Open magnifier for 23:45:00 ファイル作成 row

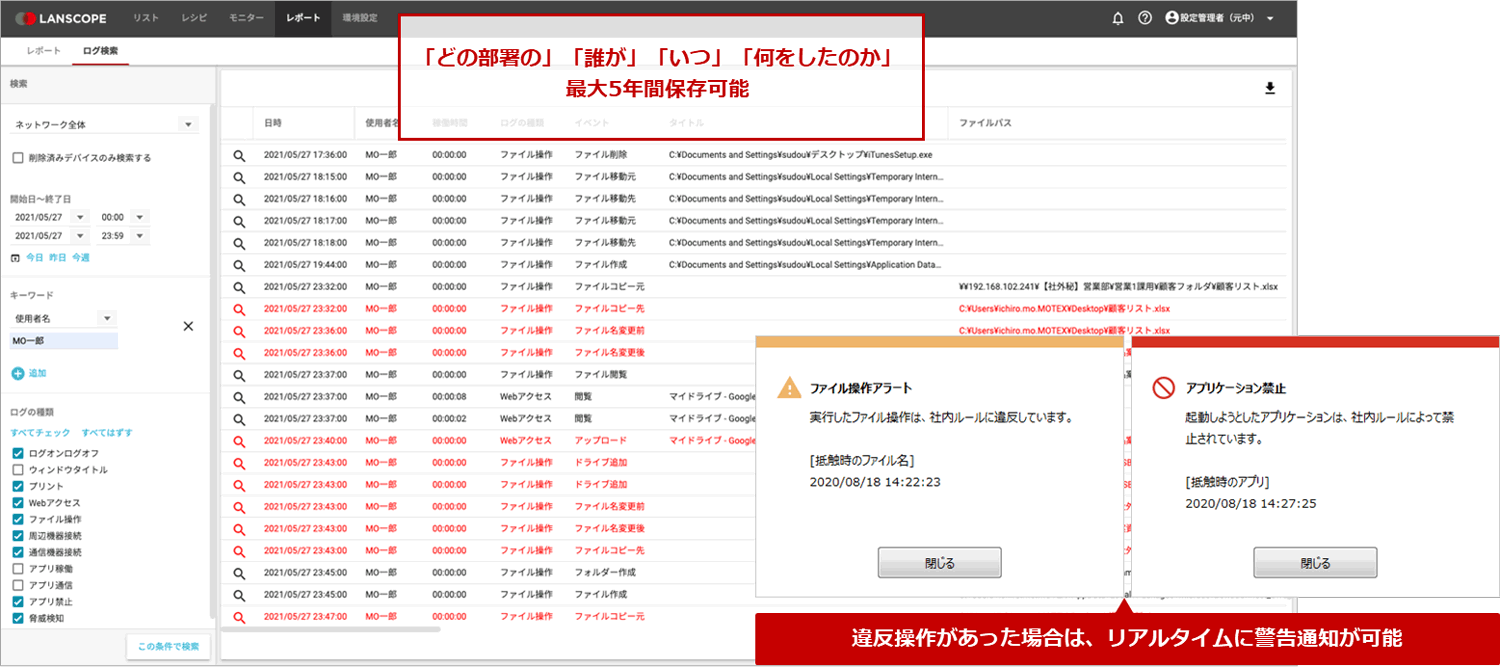(x=239, y=595)
